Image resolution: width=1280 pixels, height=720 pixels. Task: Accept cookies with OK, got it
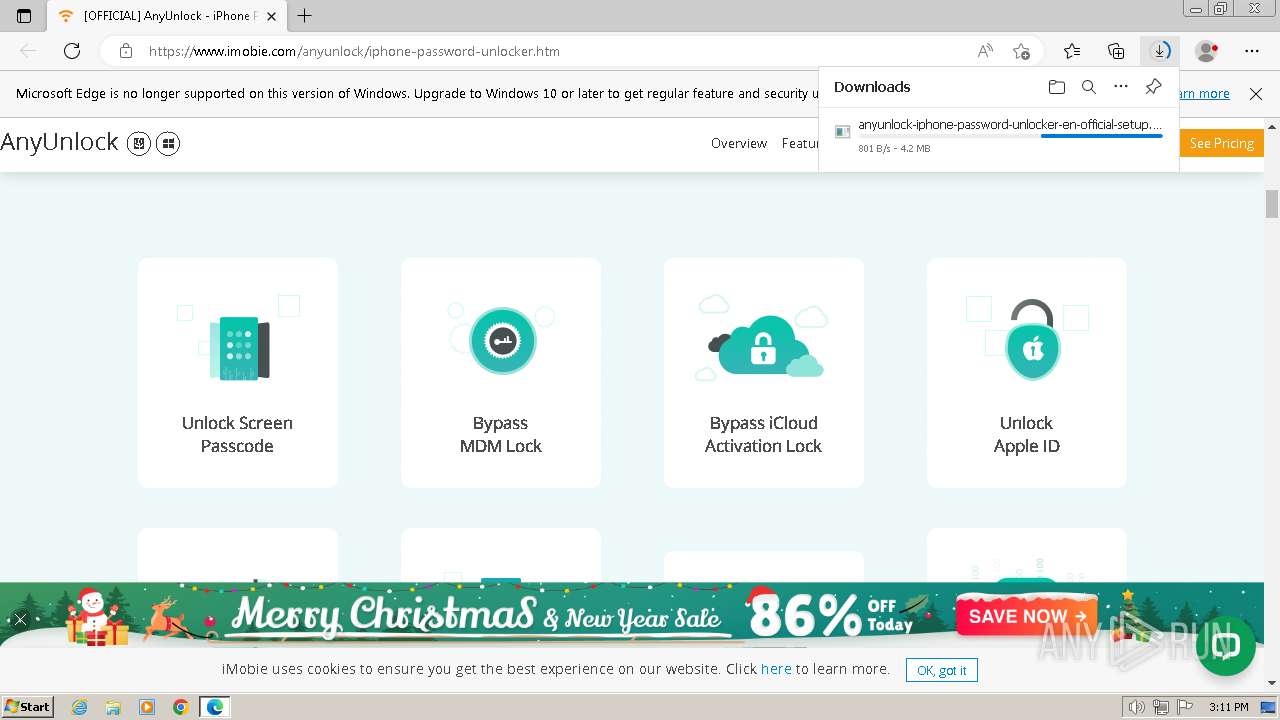(942, 670)
